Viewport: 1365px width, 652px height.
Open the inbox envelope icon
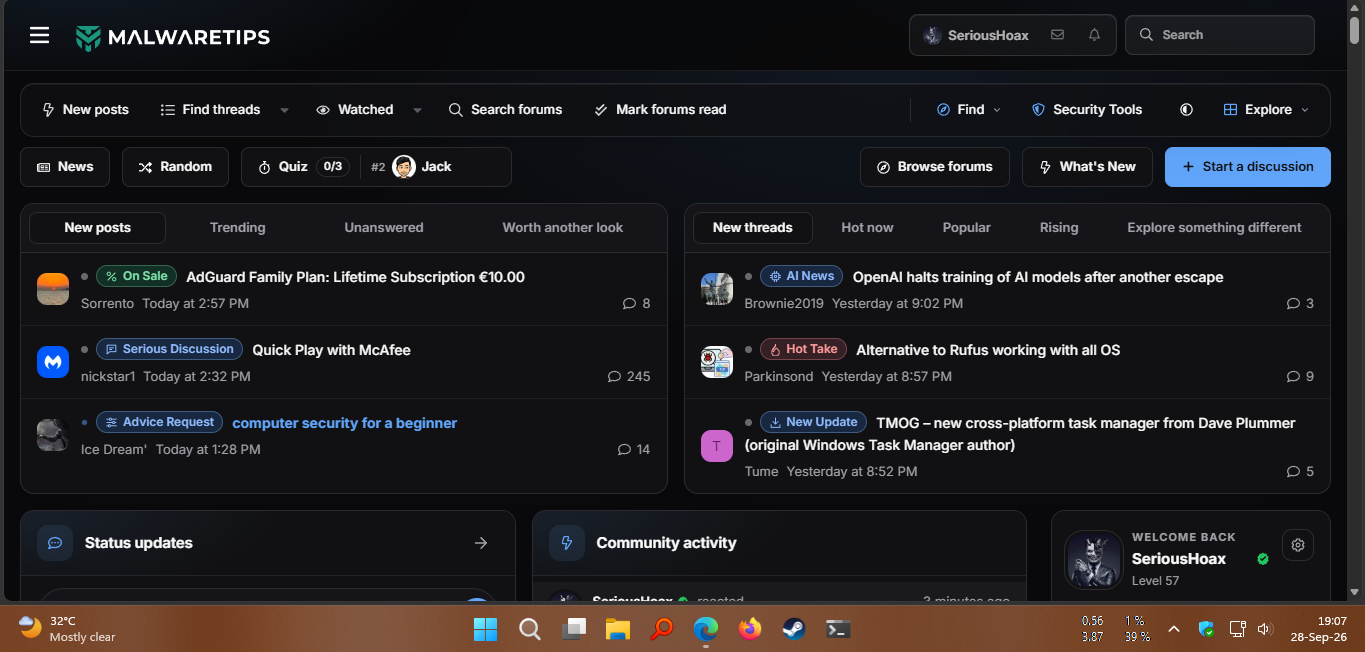[1057, 35]
